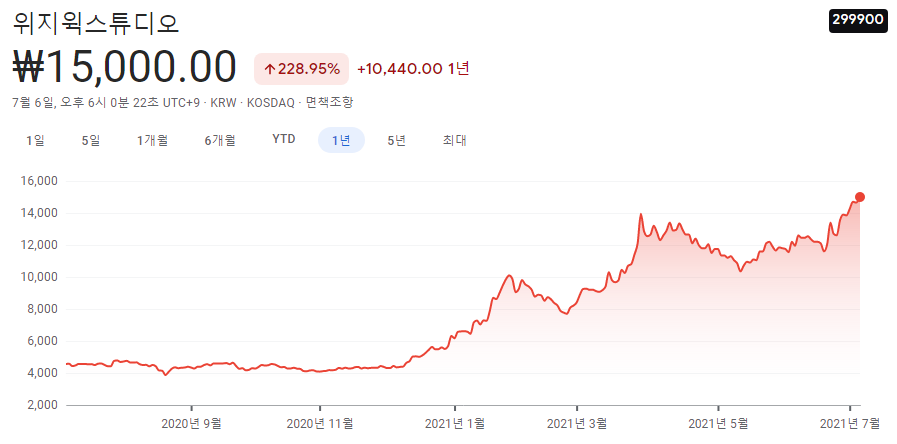Click the 2021년 1월 axis label
Viewport: 897px width, 444px height.
(455, 424)
